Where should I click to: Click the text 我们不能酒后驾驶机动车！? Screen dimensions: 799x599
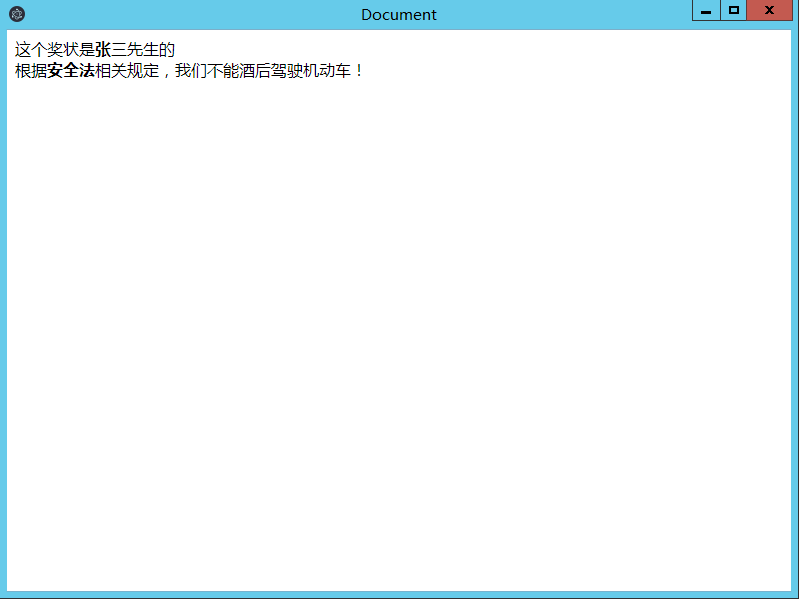(x=270, y=71)
